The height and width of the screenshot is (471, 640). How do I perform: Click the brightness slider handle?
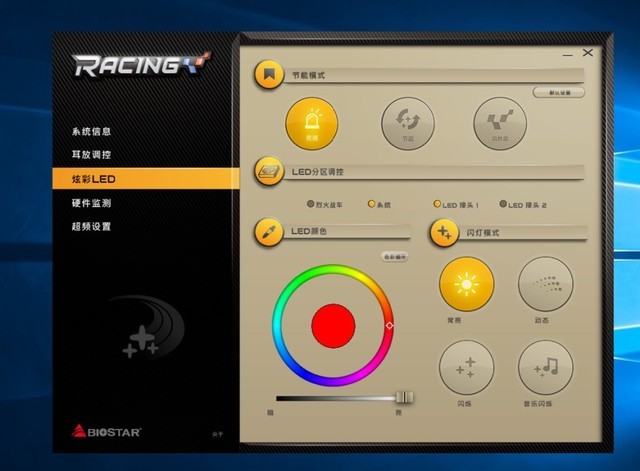405,397
